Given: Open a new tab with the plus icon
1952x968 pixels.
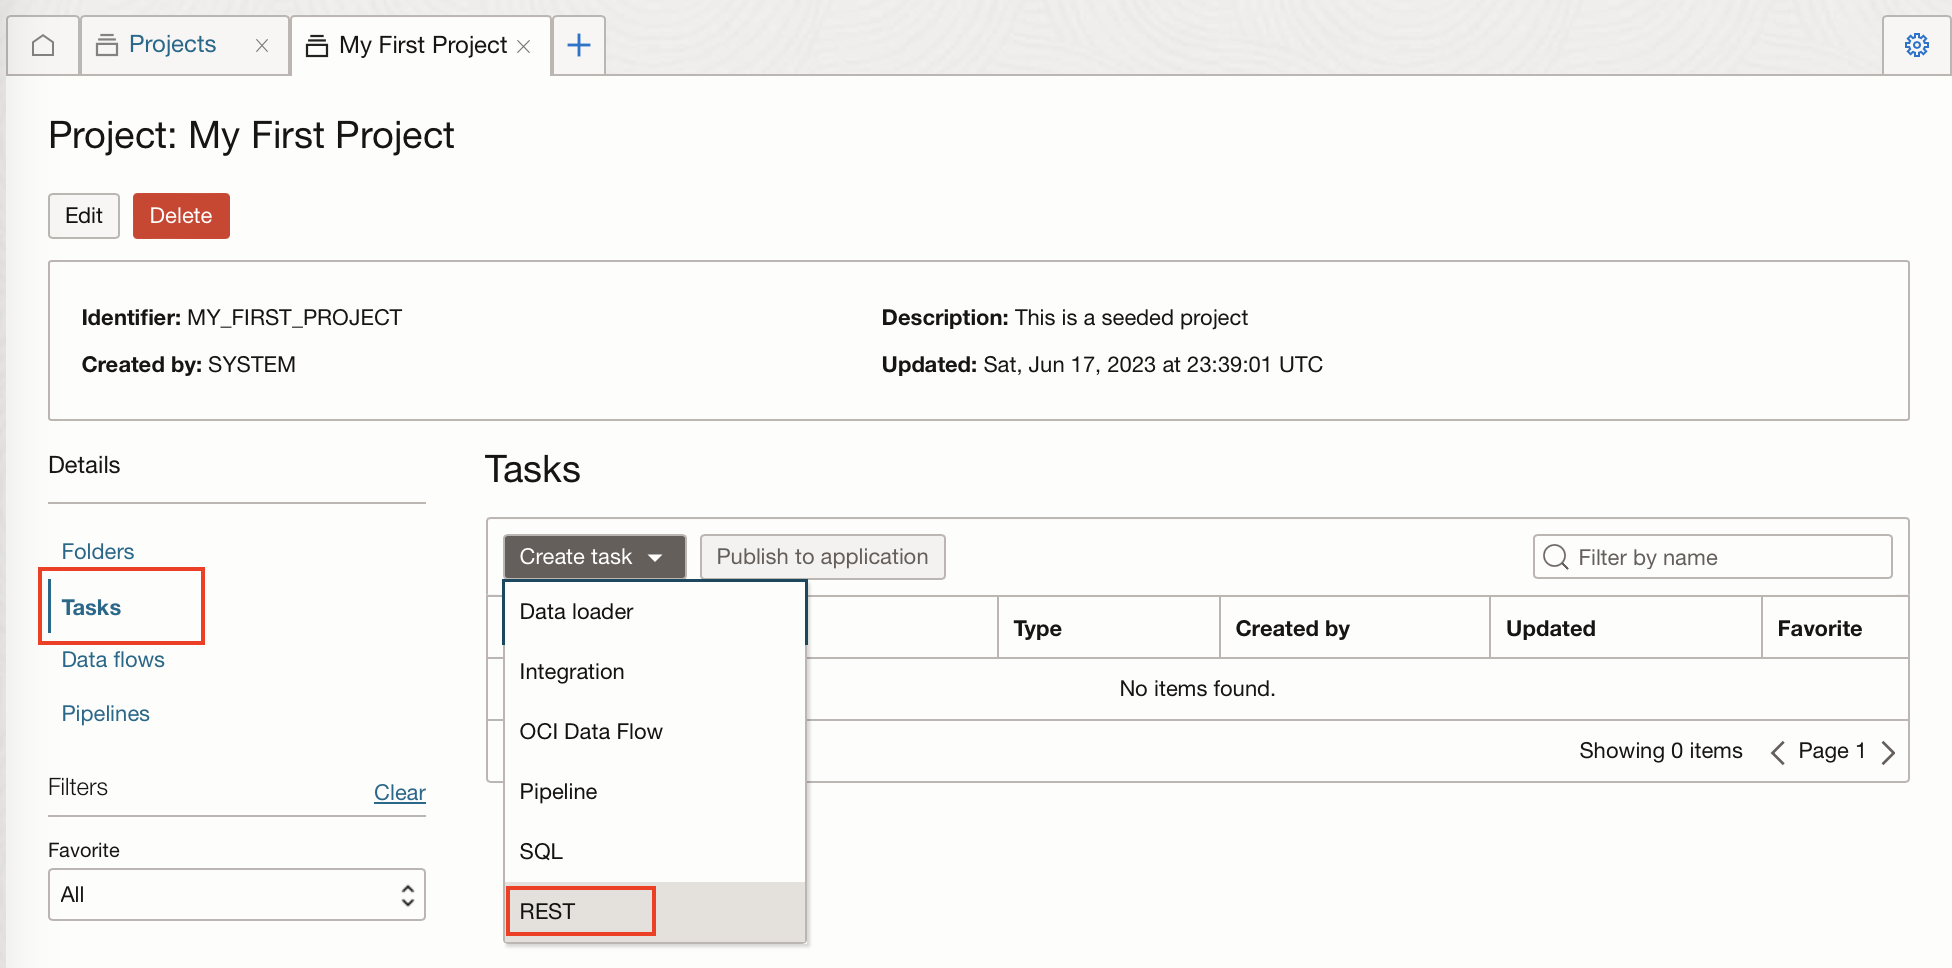Looking at the screenshot, I should click(578, 44).
